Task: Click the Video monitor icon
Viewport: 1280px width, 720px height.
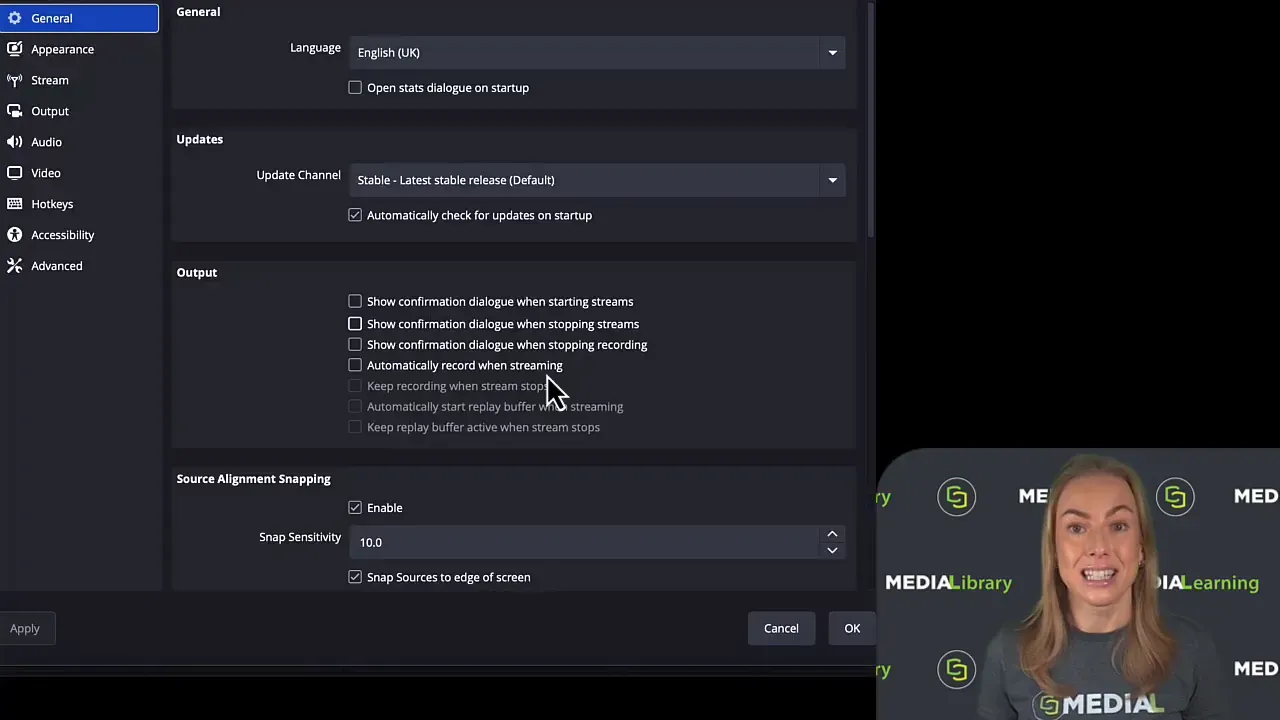Action: [x=14, y=173]
